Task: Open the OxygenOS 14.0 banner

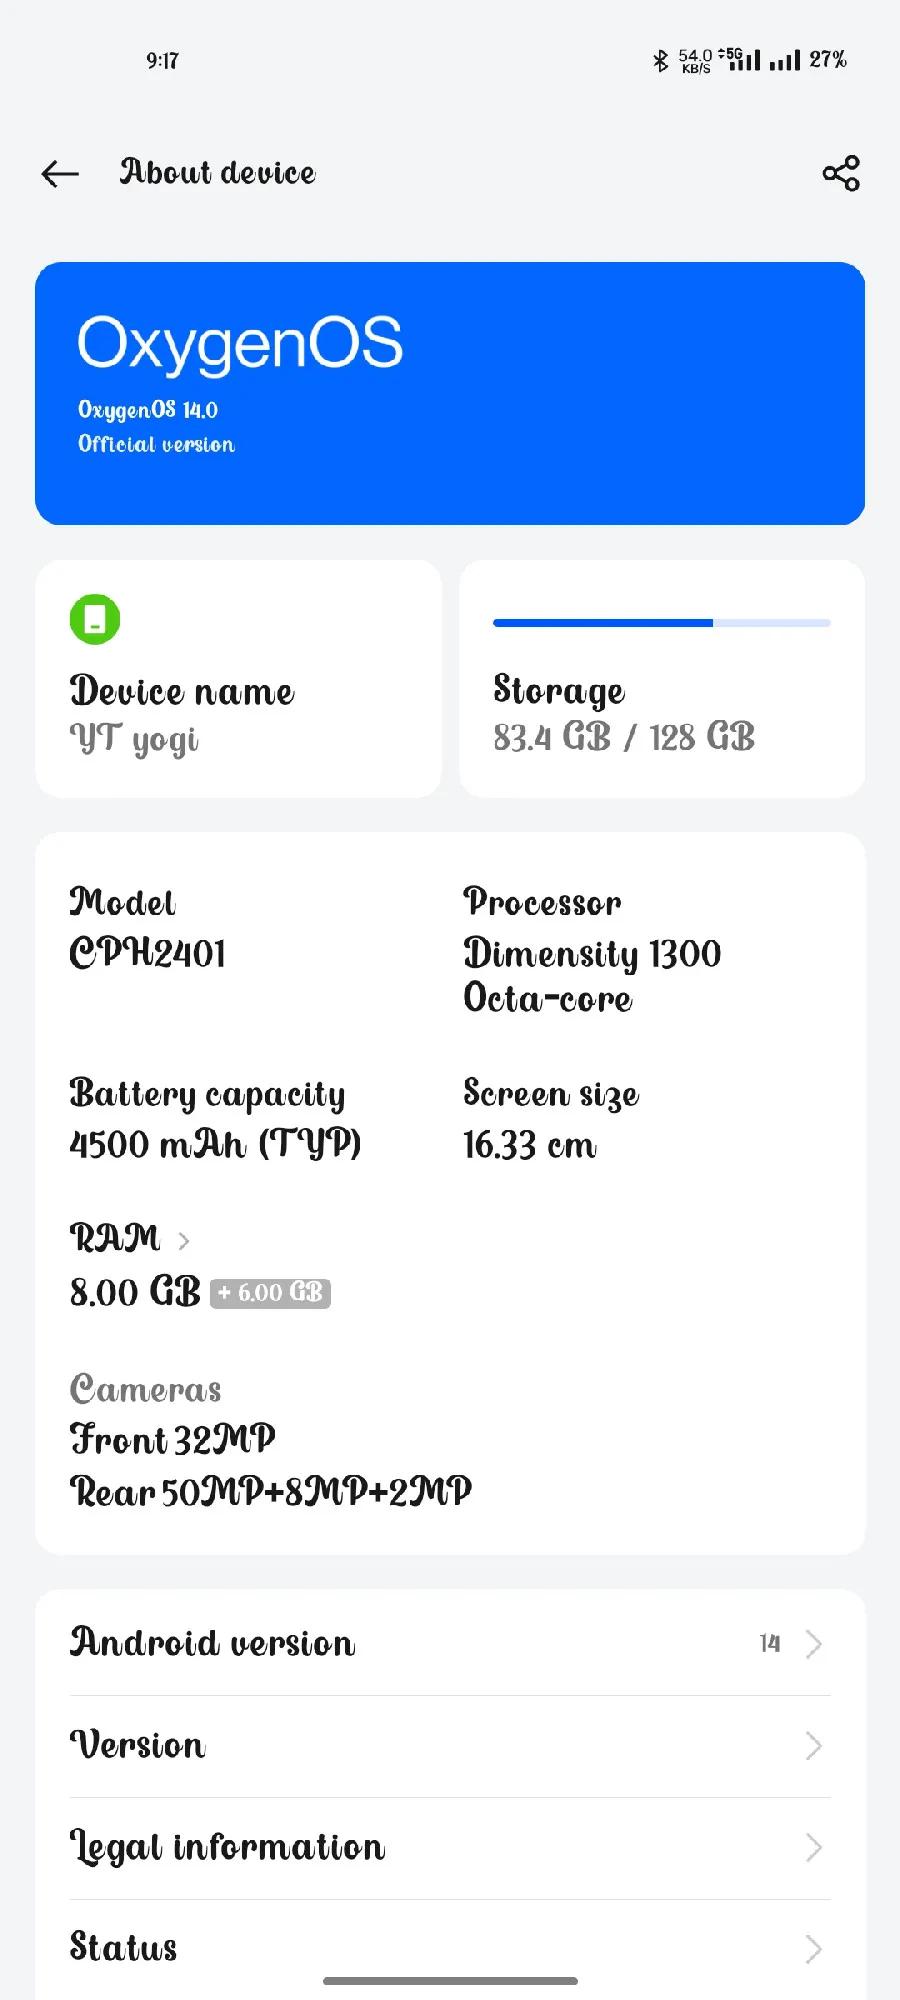Action: click(x=450, y=393)
